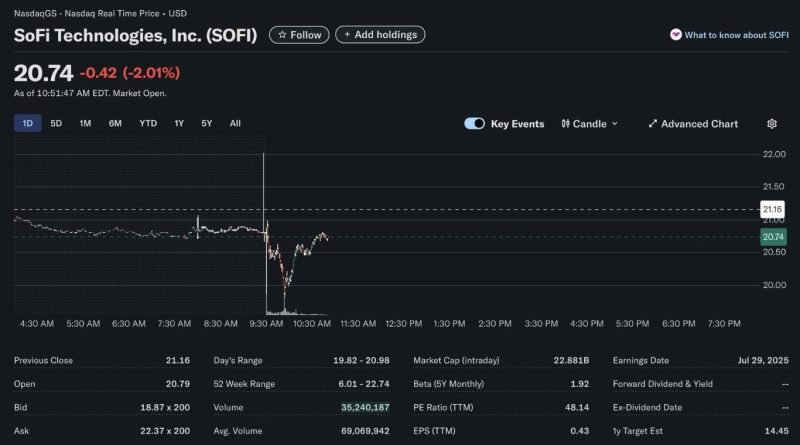Click the current price 20.74 headline
Image resolution: width=800 pixels, height=445 pixels.
point(43,73)
